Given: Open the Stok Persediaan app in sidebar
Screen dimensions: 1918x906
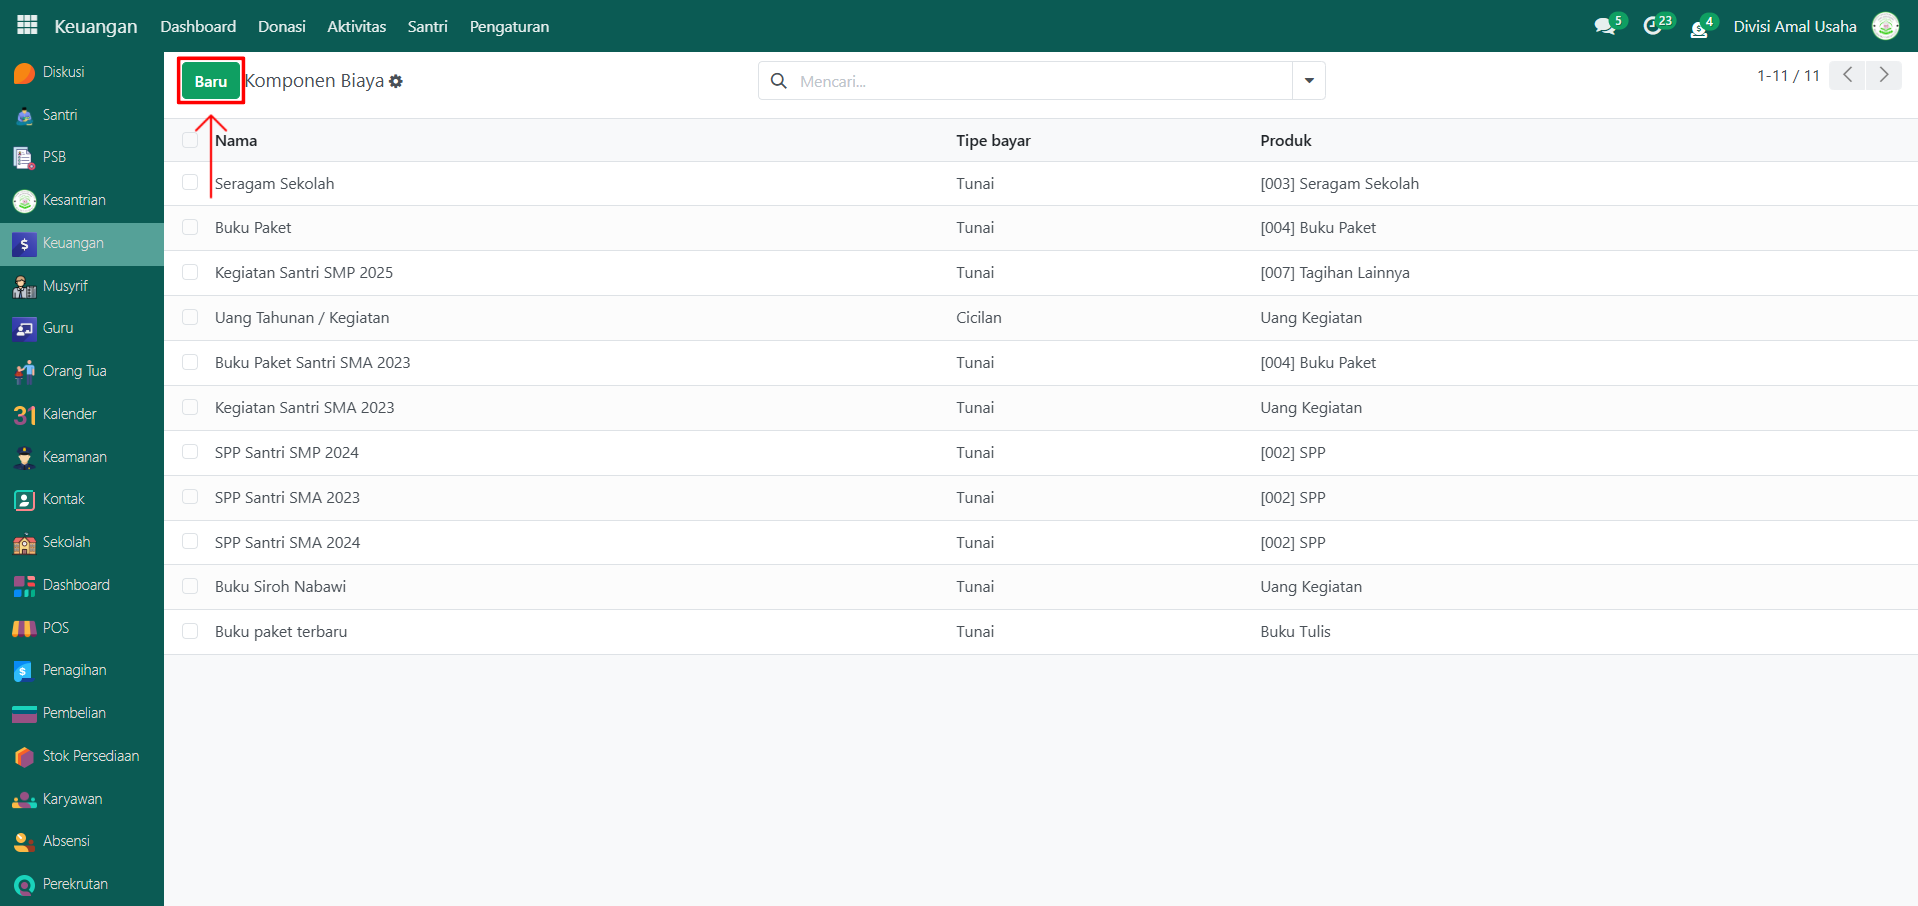Looking at the screenshot, I should click(x=90, y=756).
